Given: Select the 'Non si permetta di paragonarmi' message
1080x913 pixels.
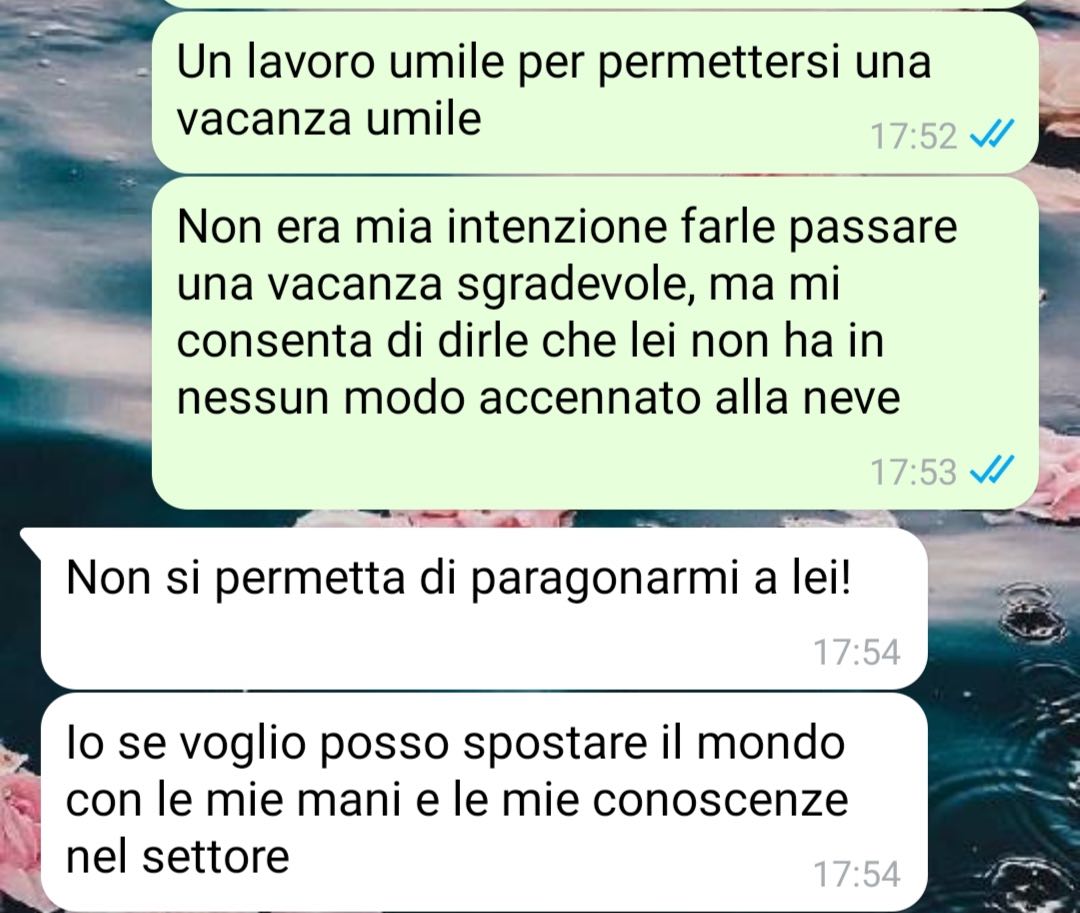Looking at the screenshot, I should [x=484, y=608].
